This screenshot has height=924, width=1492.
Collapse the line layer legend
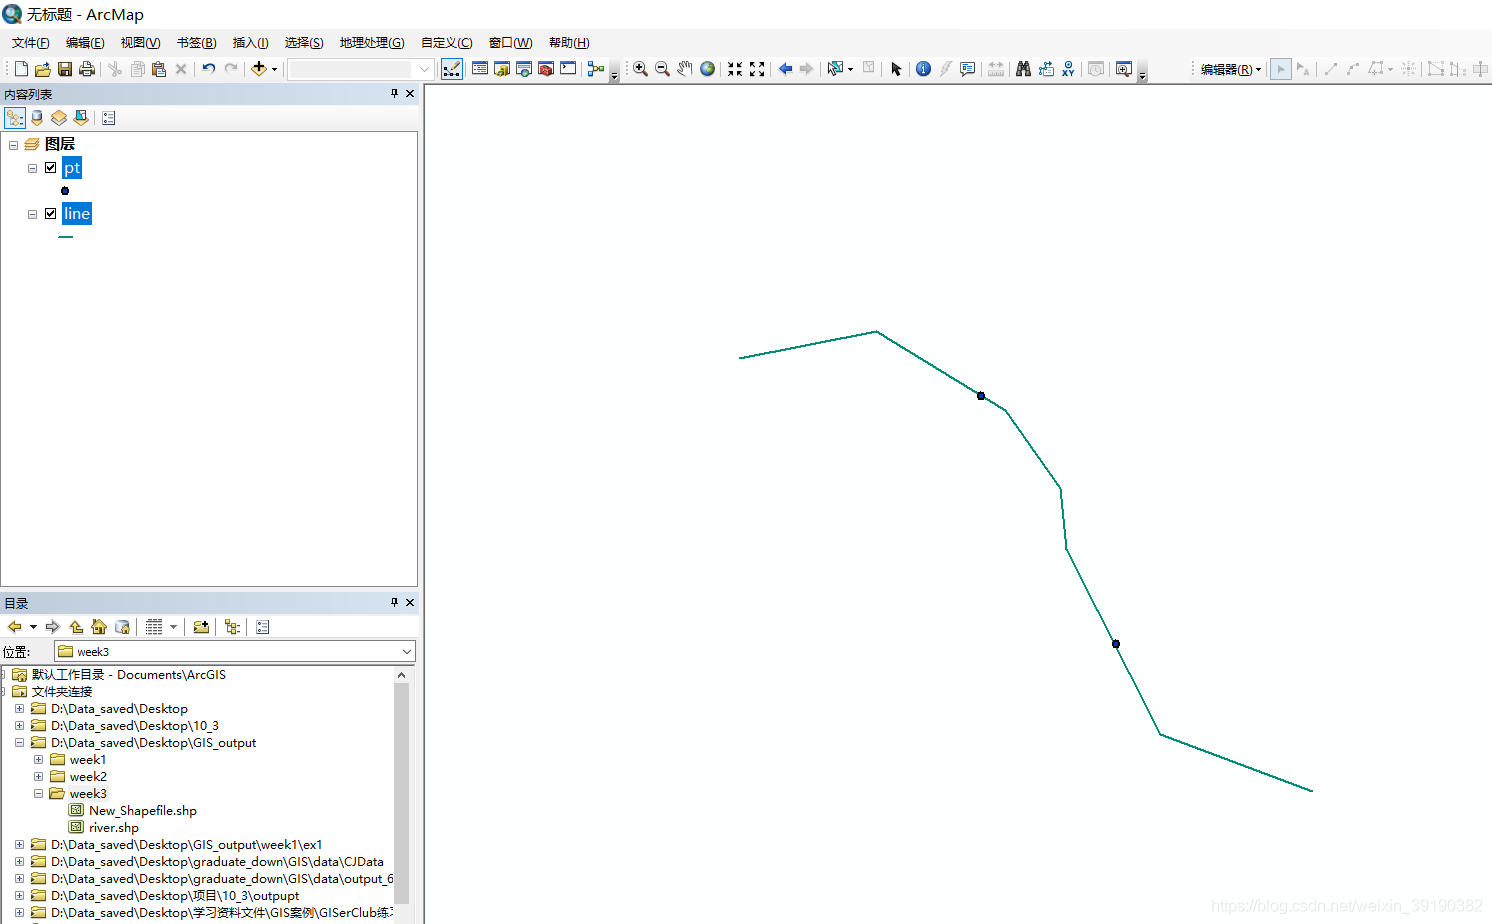33,214
